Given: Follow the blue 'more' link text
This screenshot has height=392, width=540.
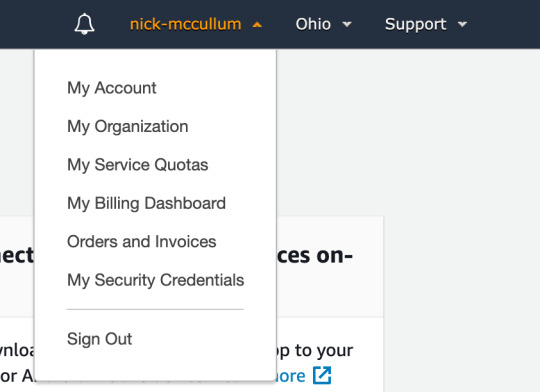Looking at the screenshot, I should click(291, 376).
